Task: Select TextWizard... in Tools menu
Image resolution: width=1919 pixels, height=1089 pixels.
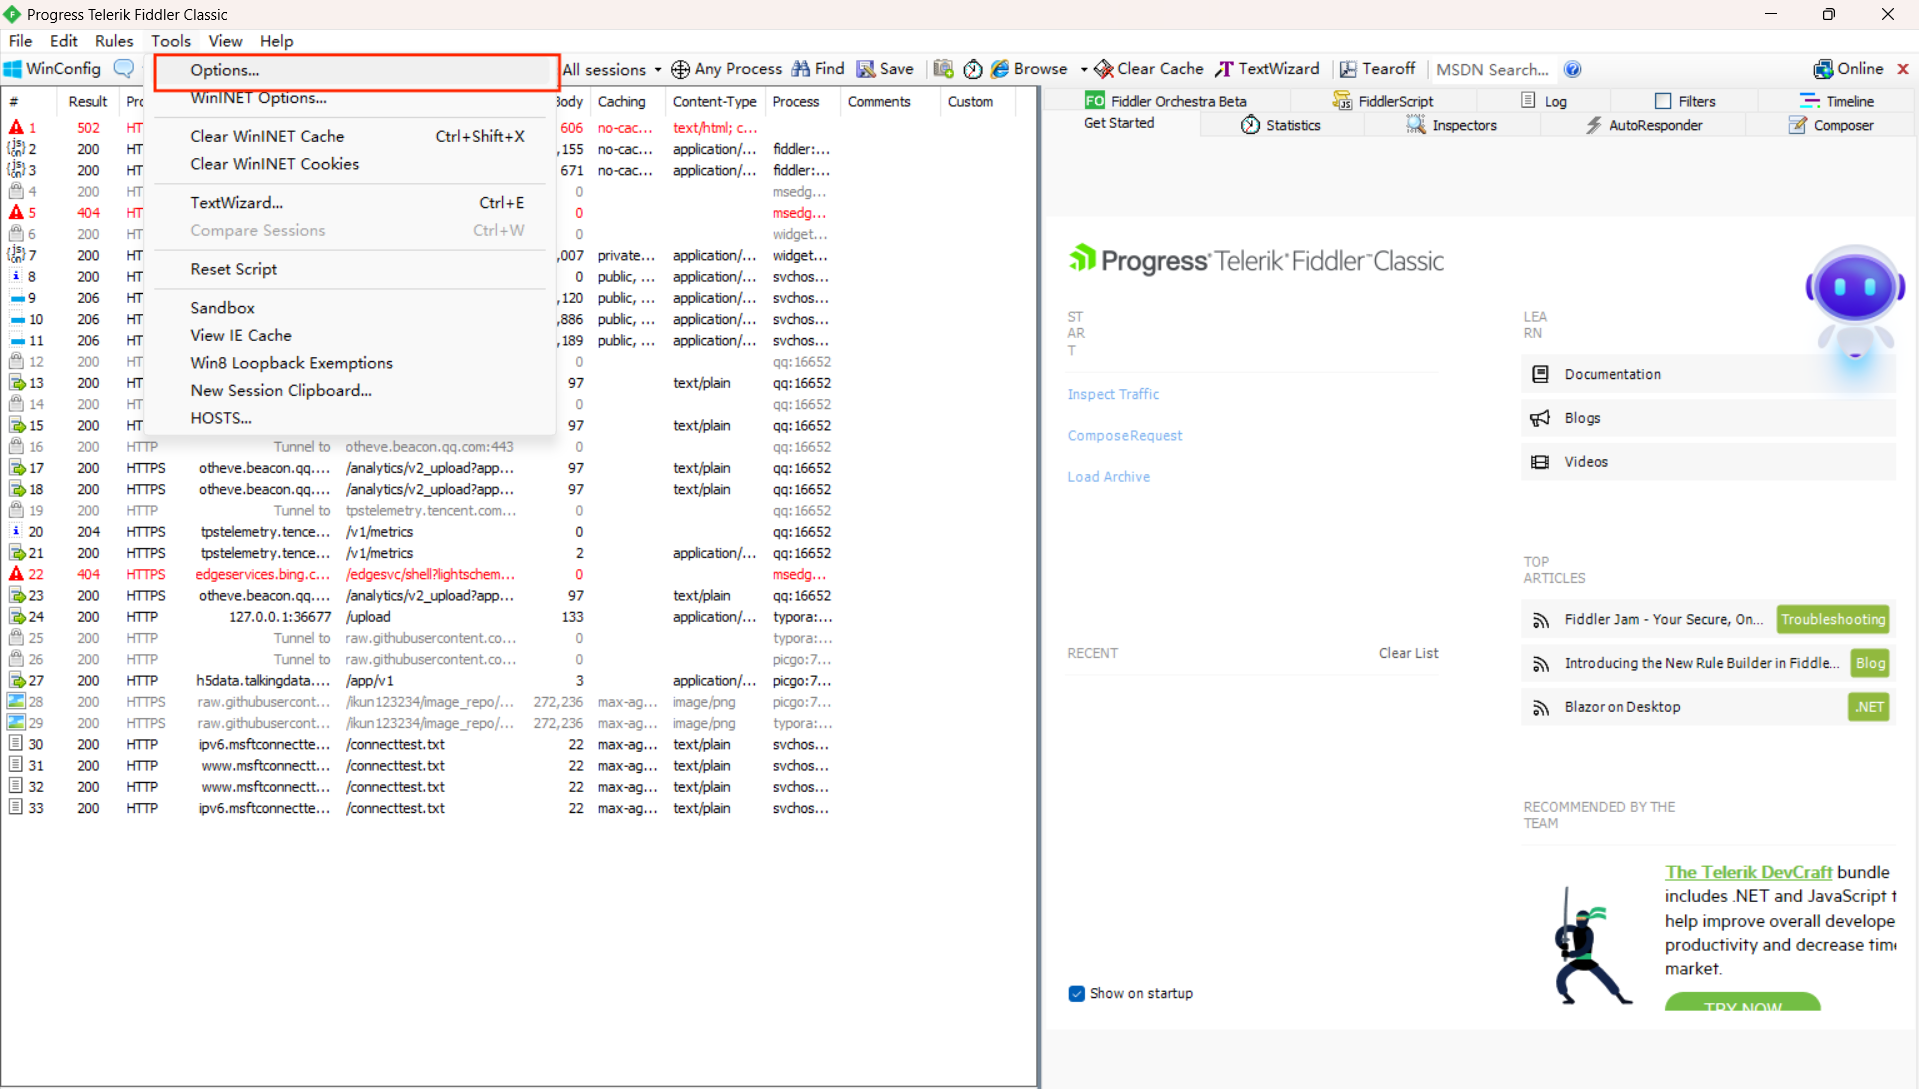Action: pos(350,203)
